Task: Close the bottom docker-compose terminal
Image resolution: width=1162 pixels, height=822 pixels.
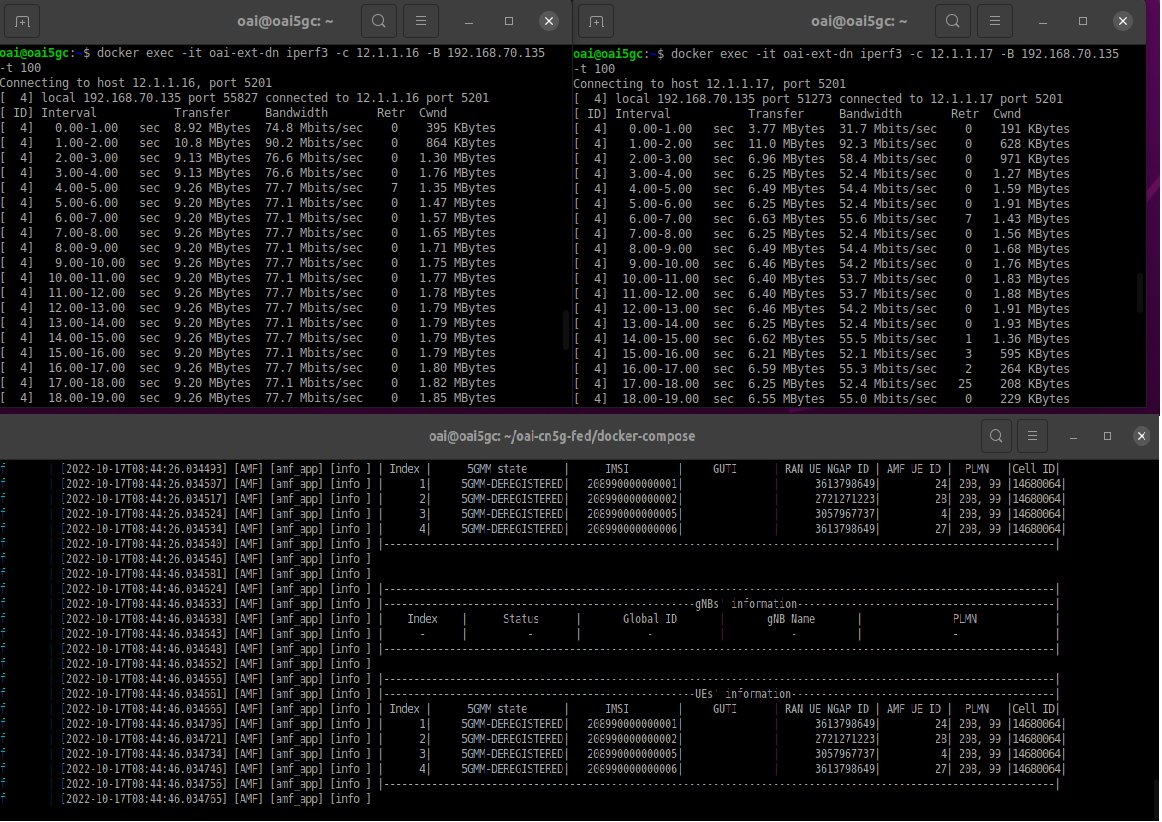Action: click(x=1141, y=436)
